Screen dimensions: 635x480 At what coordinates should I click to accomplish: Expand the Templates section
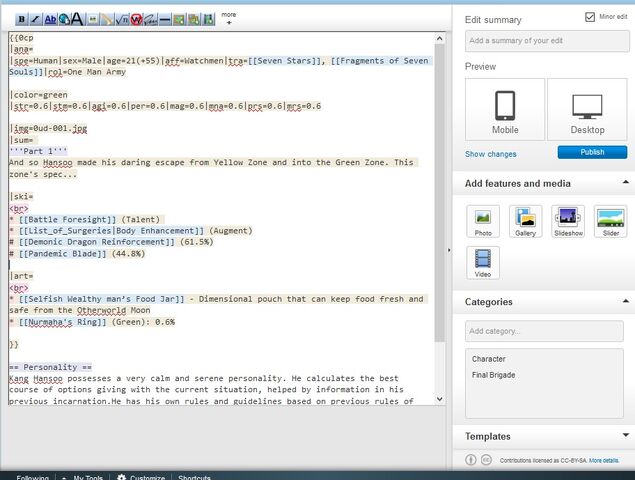pyautogui.click(x=626, y=435)
